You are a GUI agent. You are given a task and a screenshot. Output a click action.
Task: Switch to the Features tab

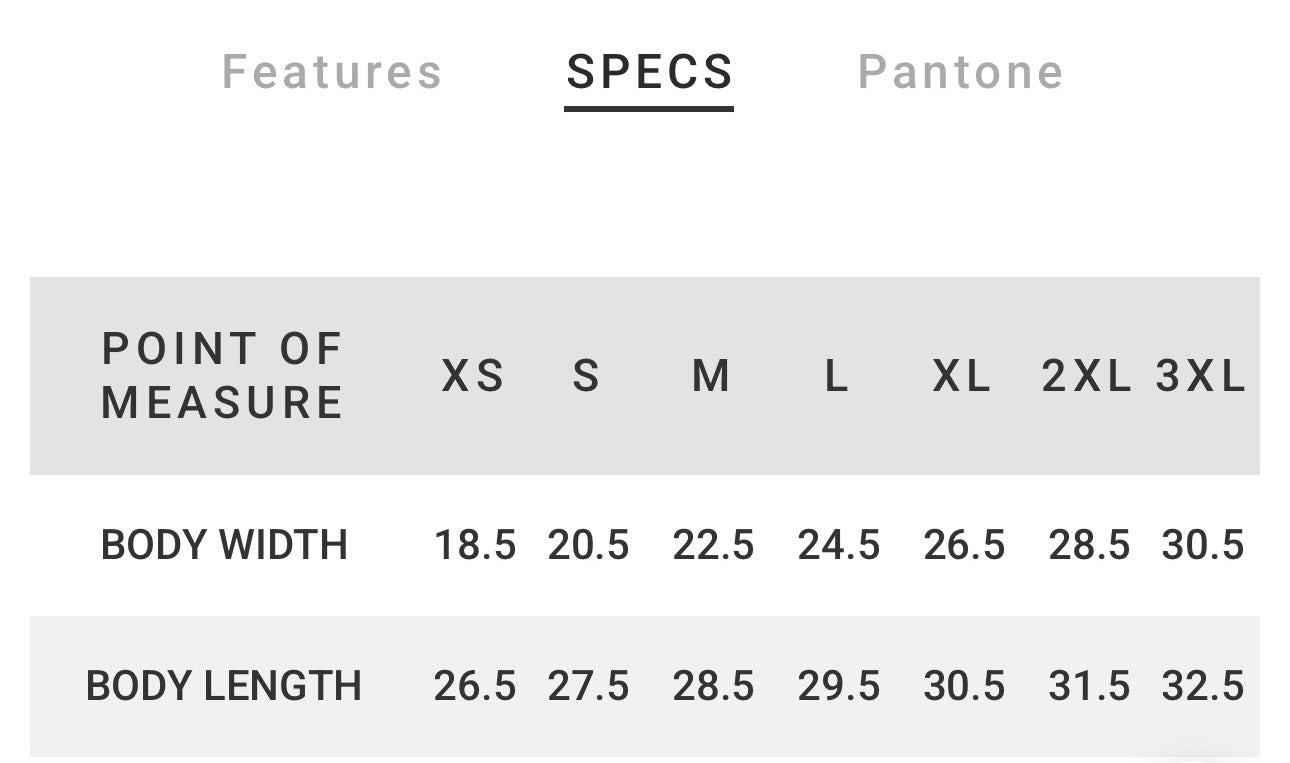332,72
